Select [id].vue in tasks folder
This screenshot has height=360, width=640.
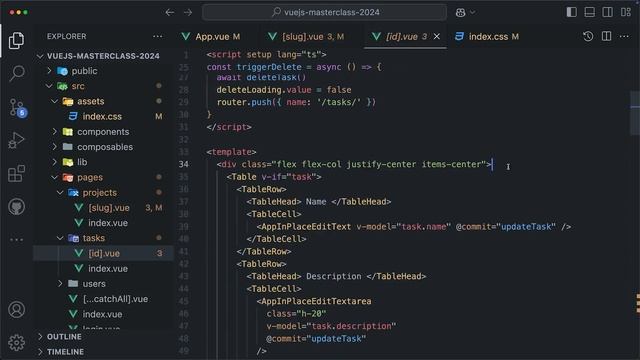pos(103,253)
